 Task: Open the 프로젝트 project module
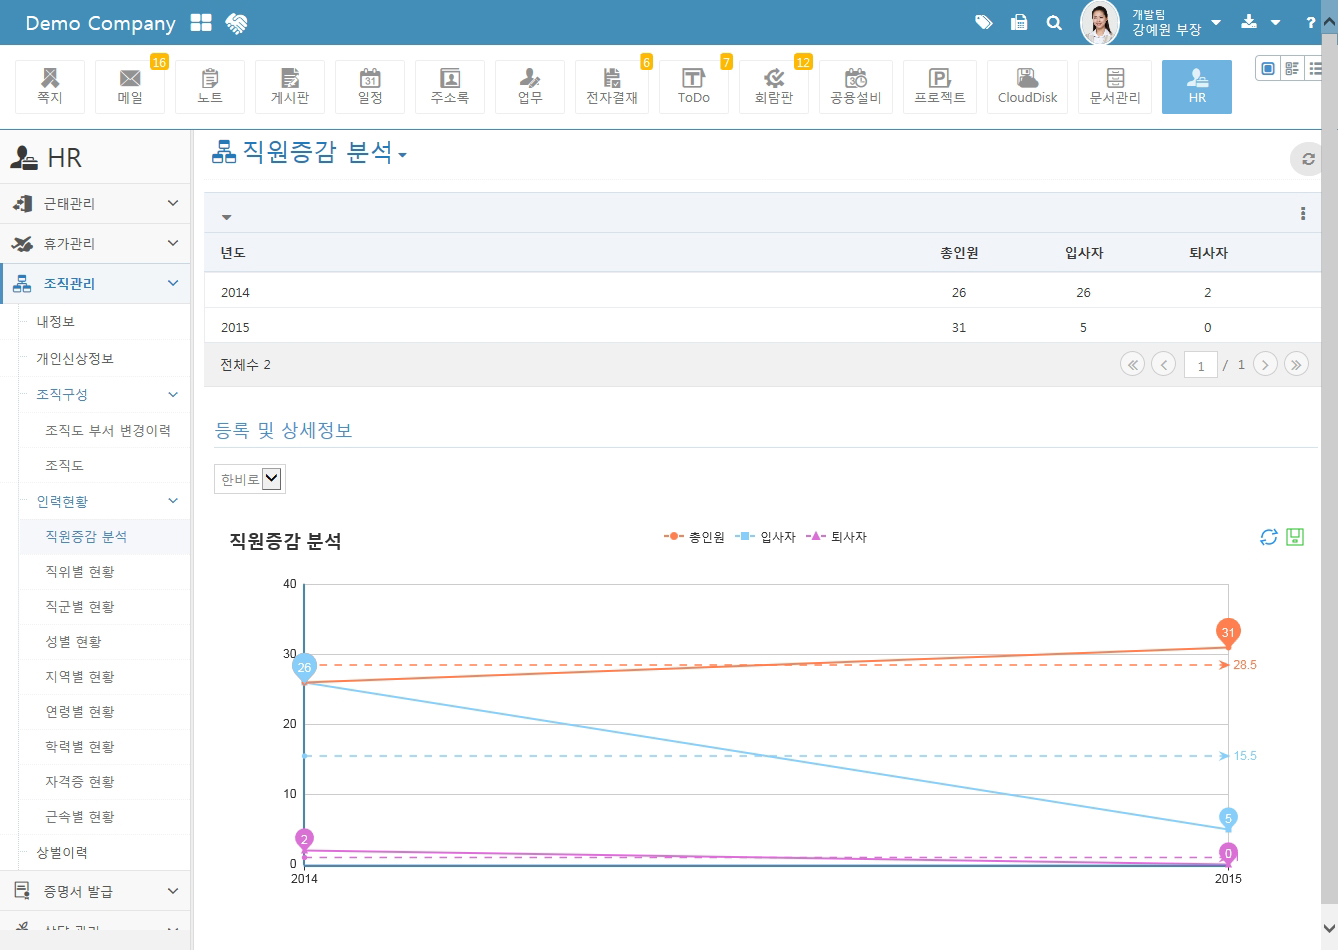coord(940,87)
